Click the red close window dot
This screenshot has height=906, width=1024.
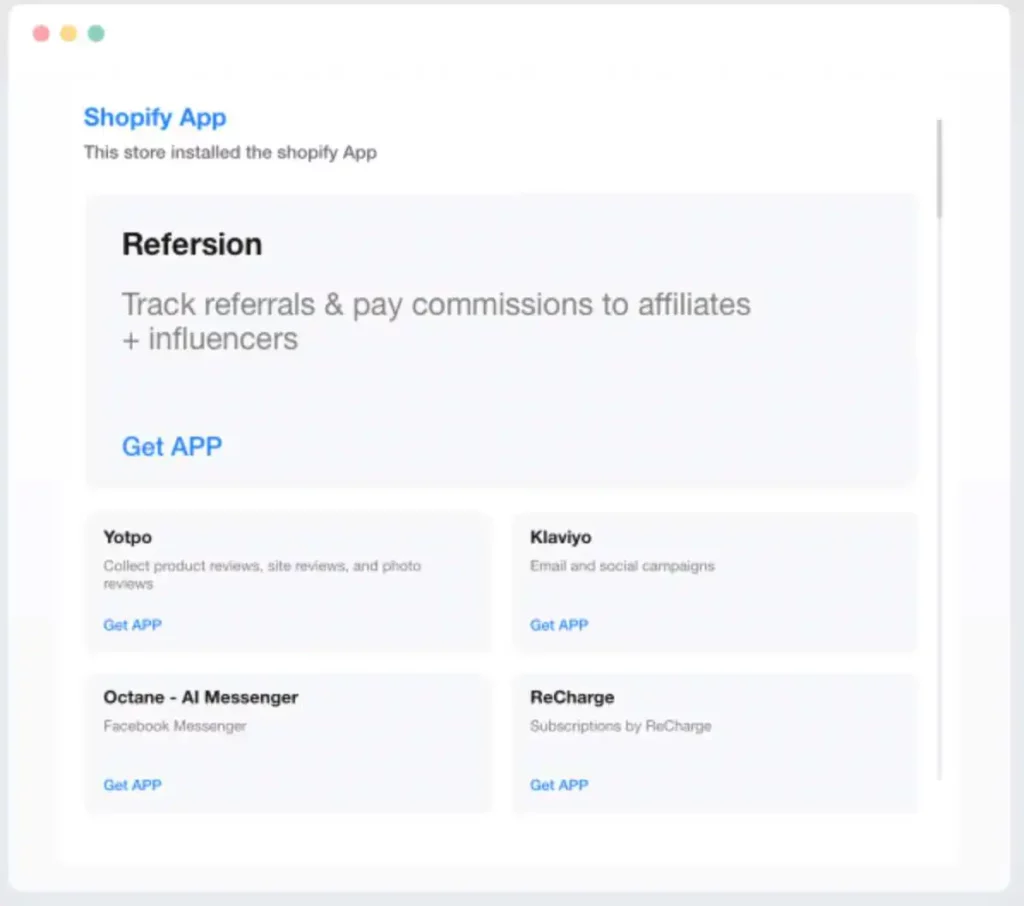tap(41, 33)
